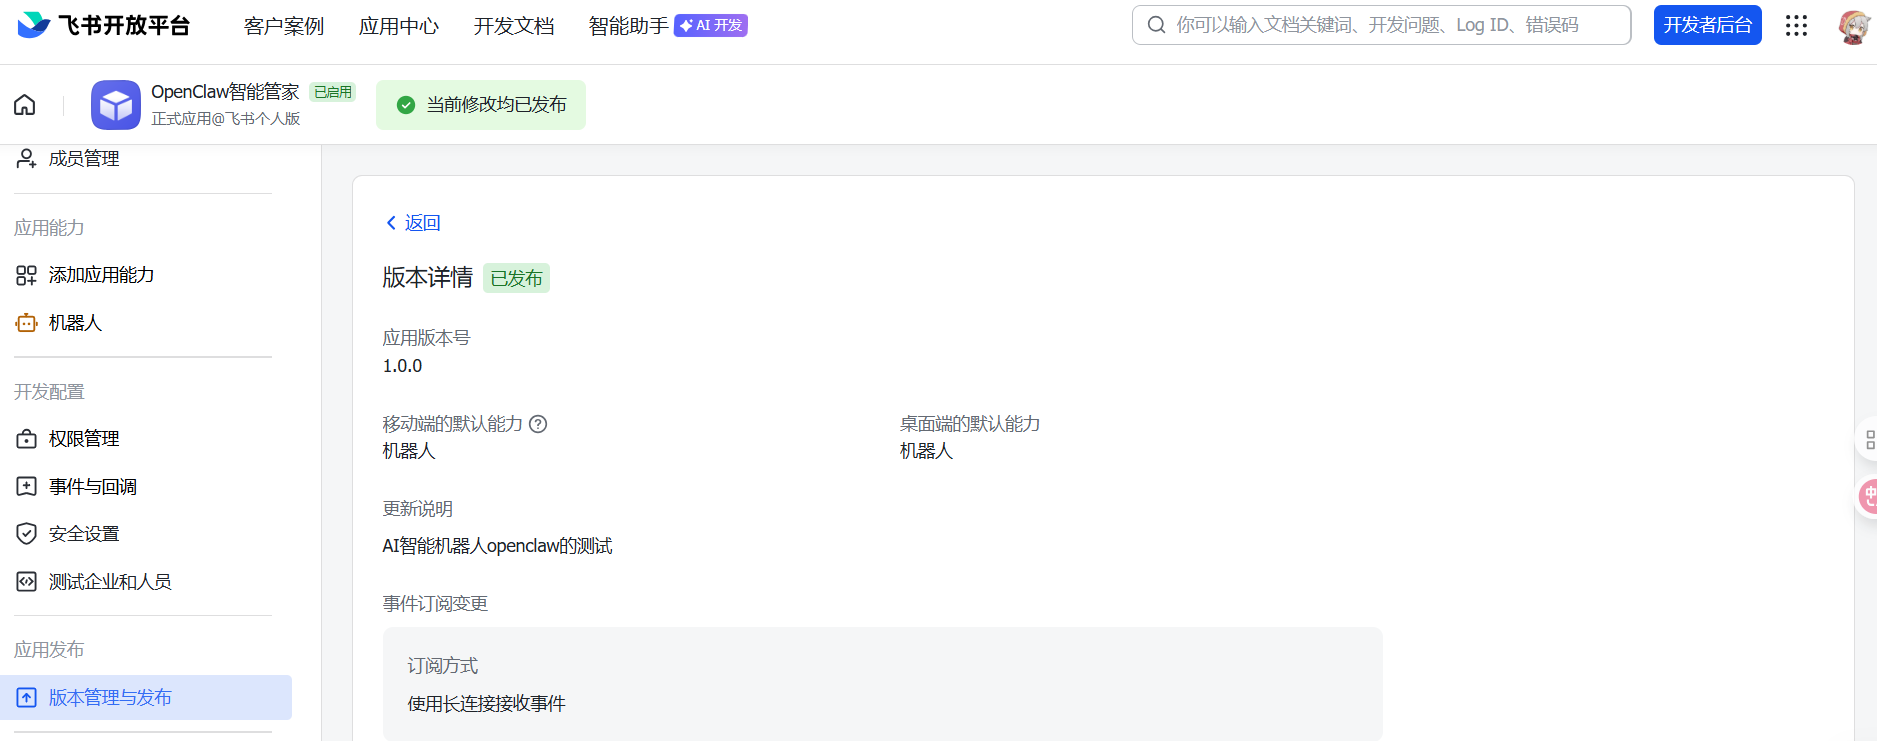The width and height of the screenshot is (1877, 741).
Task: Click the AI智能机器人openclaw的测试 update note
Action: tap(497, 546)
